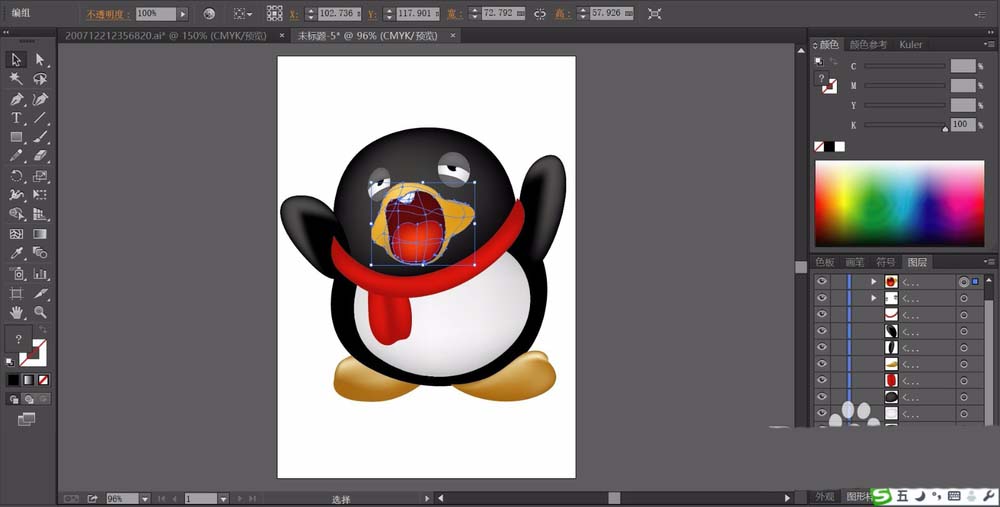Close the 未标题-5 document tab

click(453, 36)
